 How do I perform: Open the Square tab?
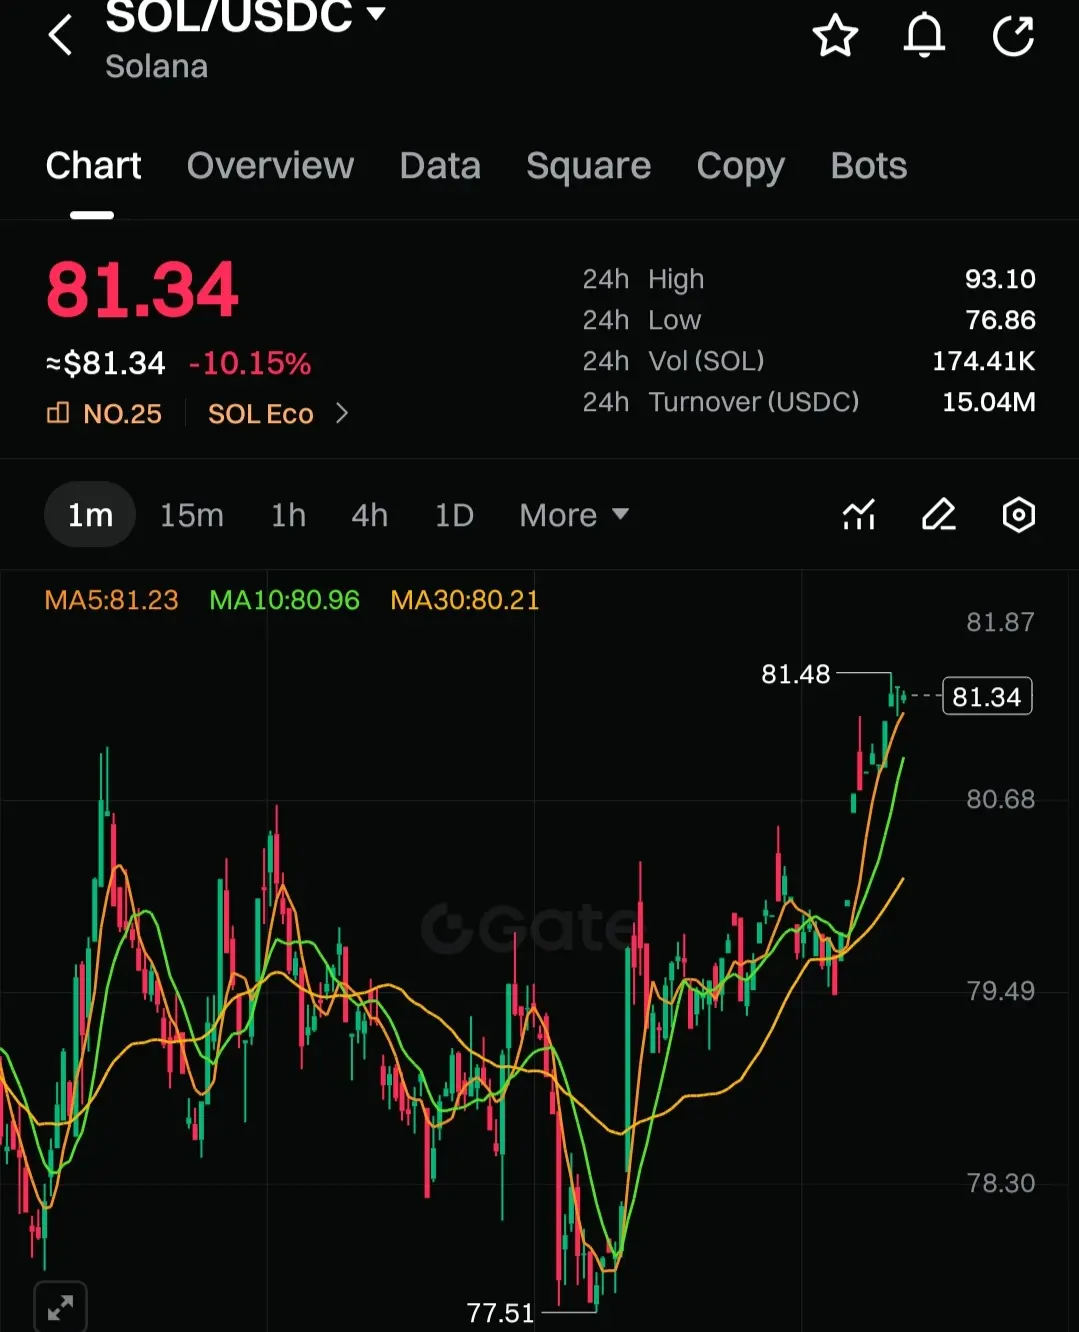click(588, 166)
